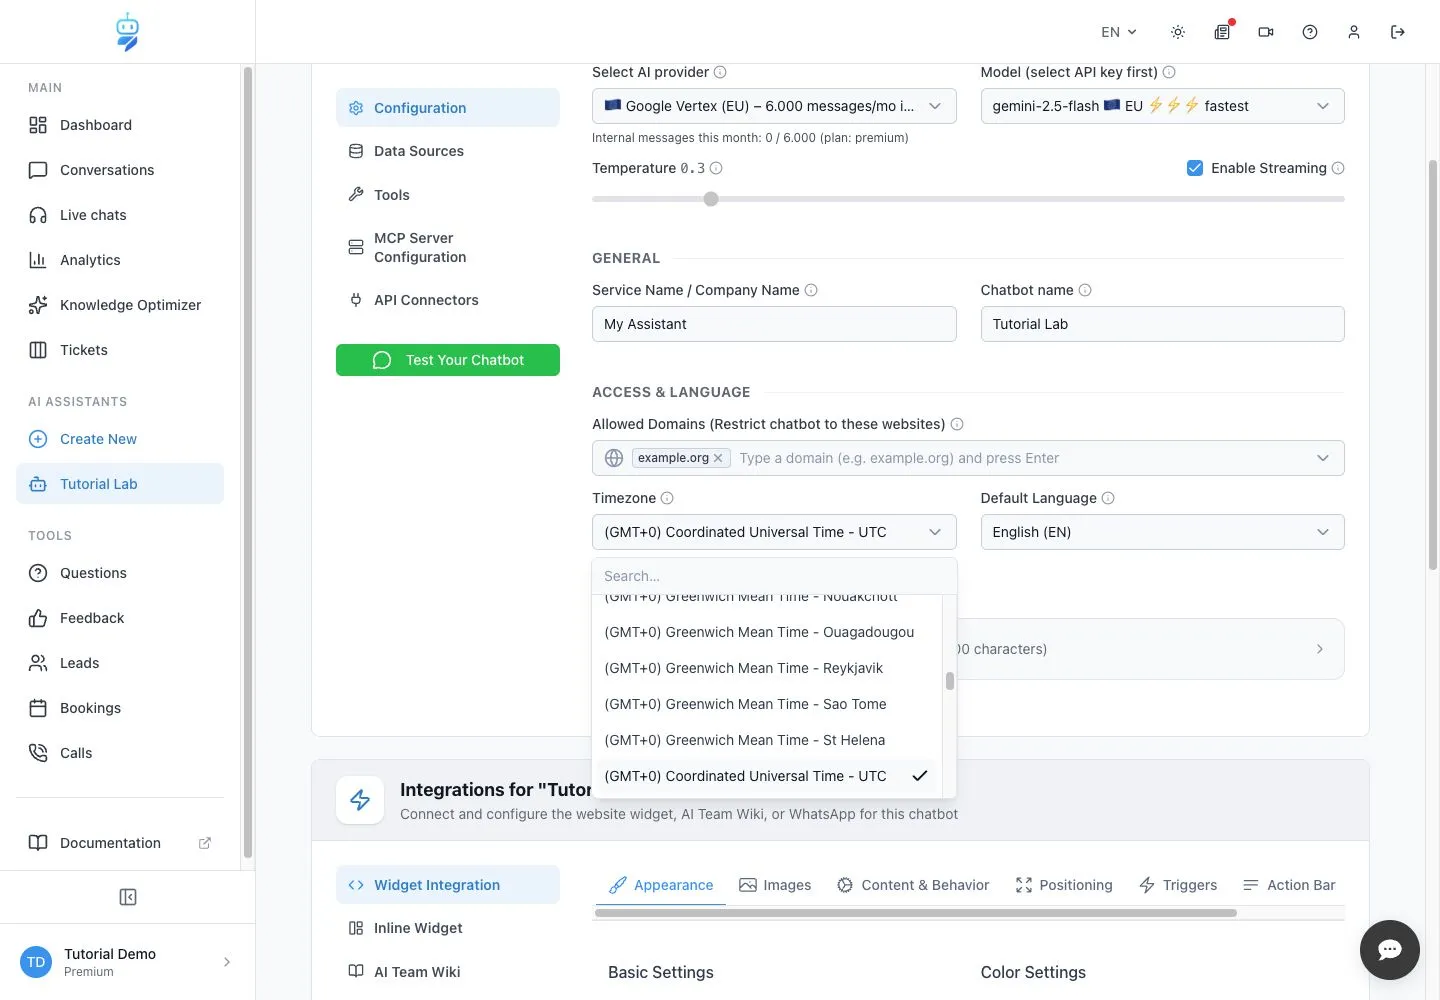The width and height of the screenshot is (1440, 1000).
Task: Click the lightning bolt Integrations icon
Action: [360, 800]
